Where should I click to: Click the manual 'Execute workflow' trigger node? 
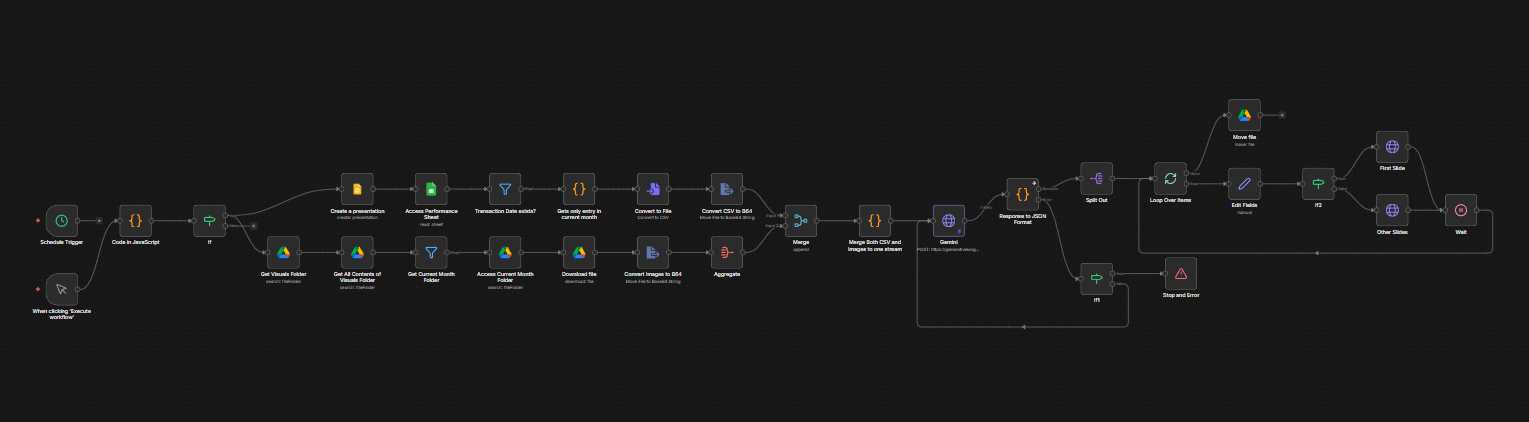[62, 289]
